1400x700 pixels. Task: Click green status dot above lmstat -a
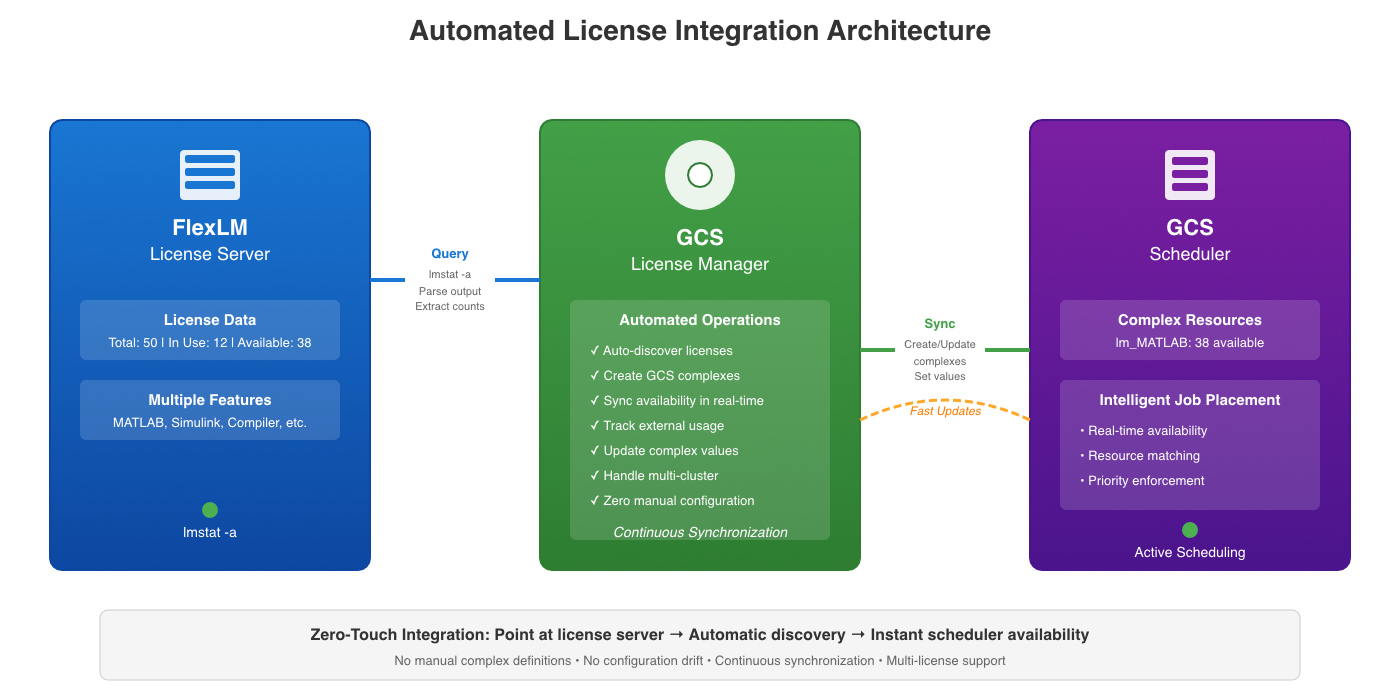(210, 510)
